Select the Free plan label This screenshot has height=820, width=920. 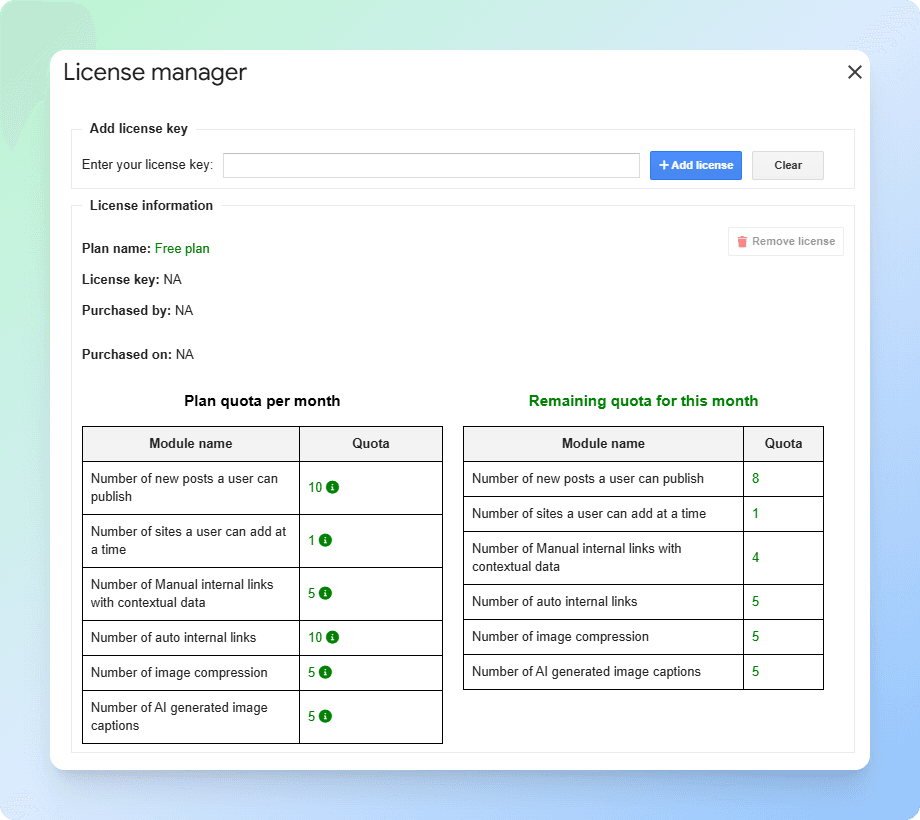tap(182, 248)
